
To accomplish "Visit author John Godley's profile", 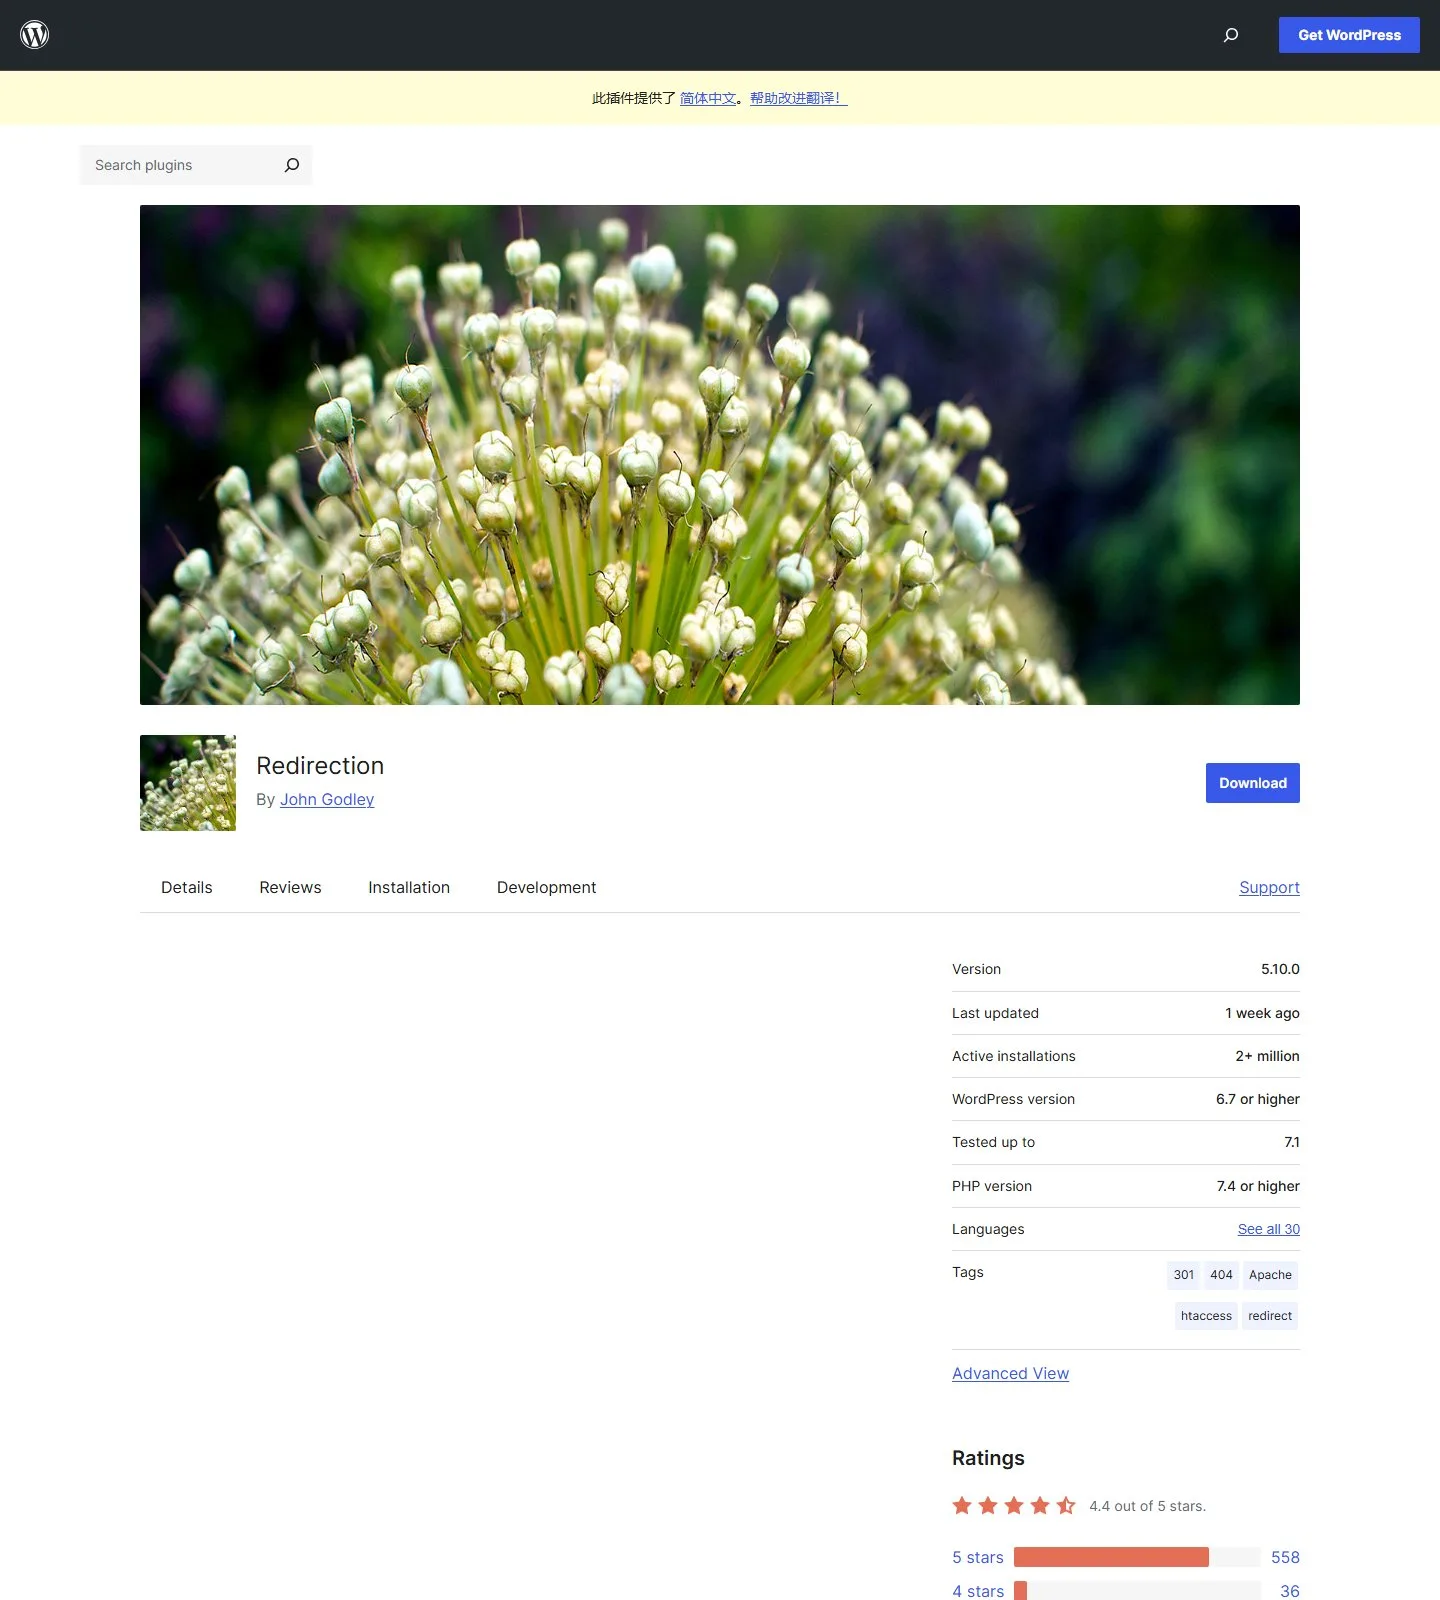I will (327, 799).
